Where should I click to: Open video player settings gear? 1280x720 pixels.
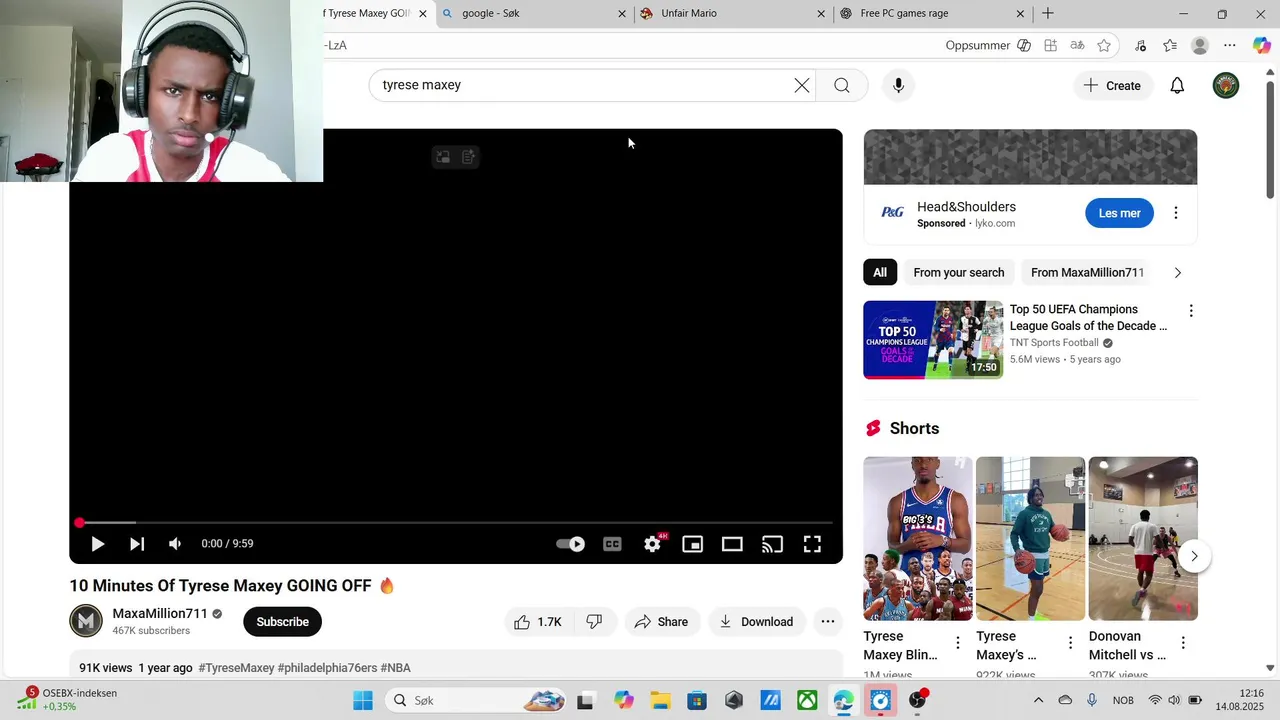(x=652, y=544)
